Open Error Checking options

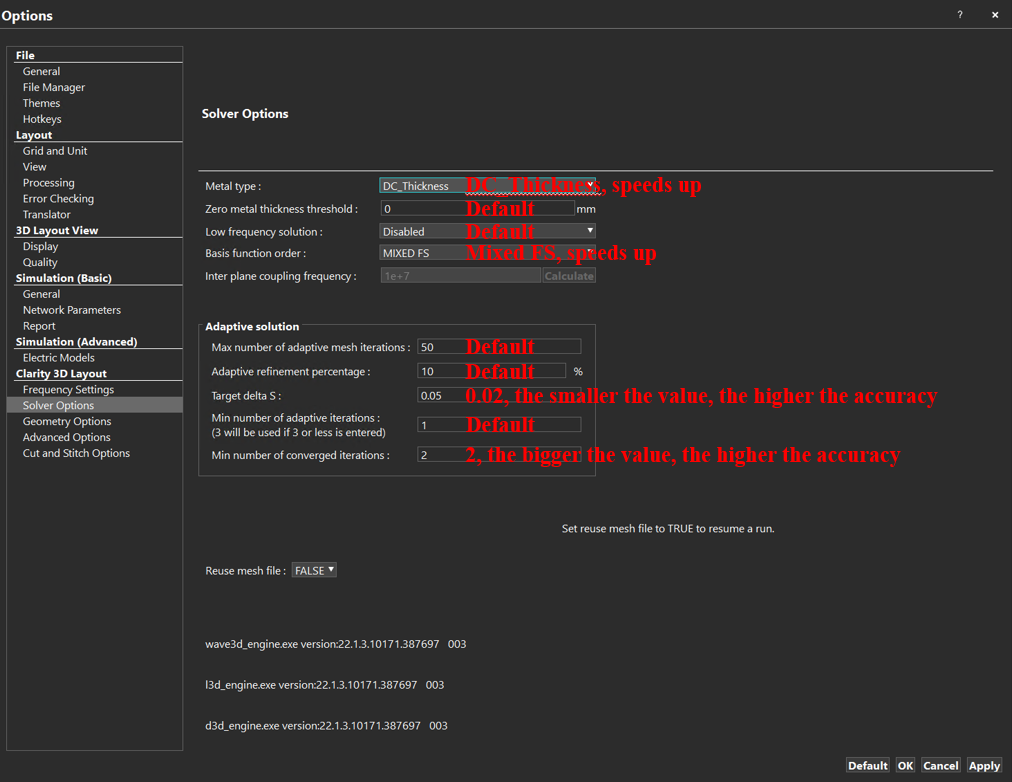click(58, 199)
